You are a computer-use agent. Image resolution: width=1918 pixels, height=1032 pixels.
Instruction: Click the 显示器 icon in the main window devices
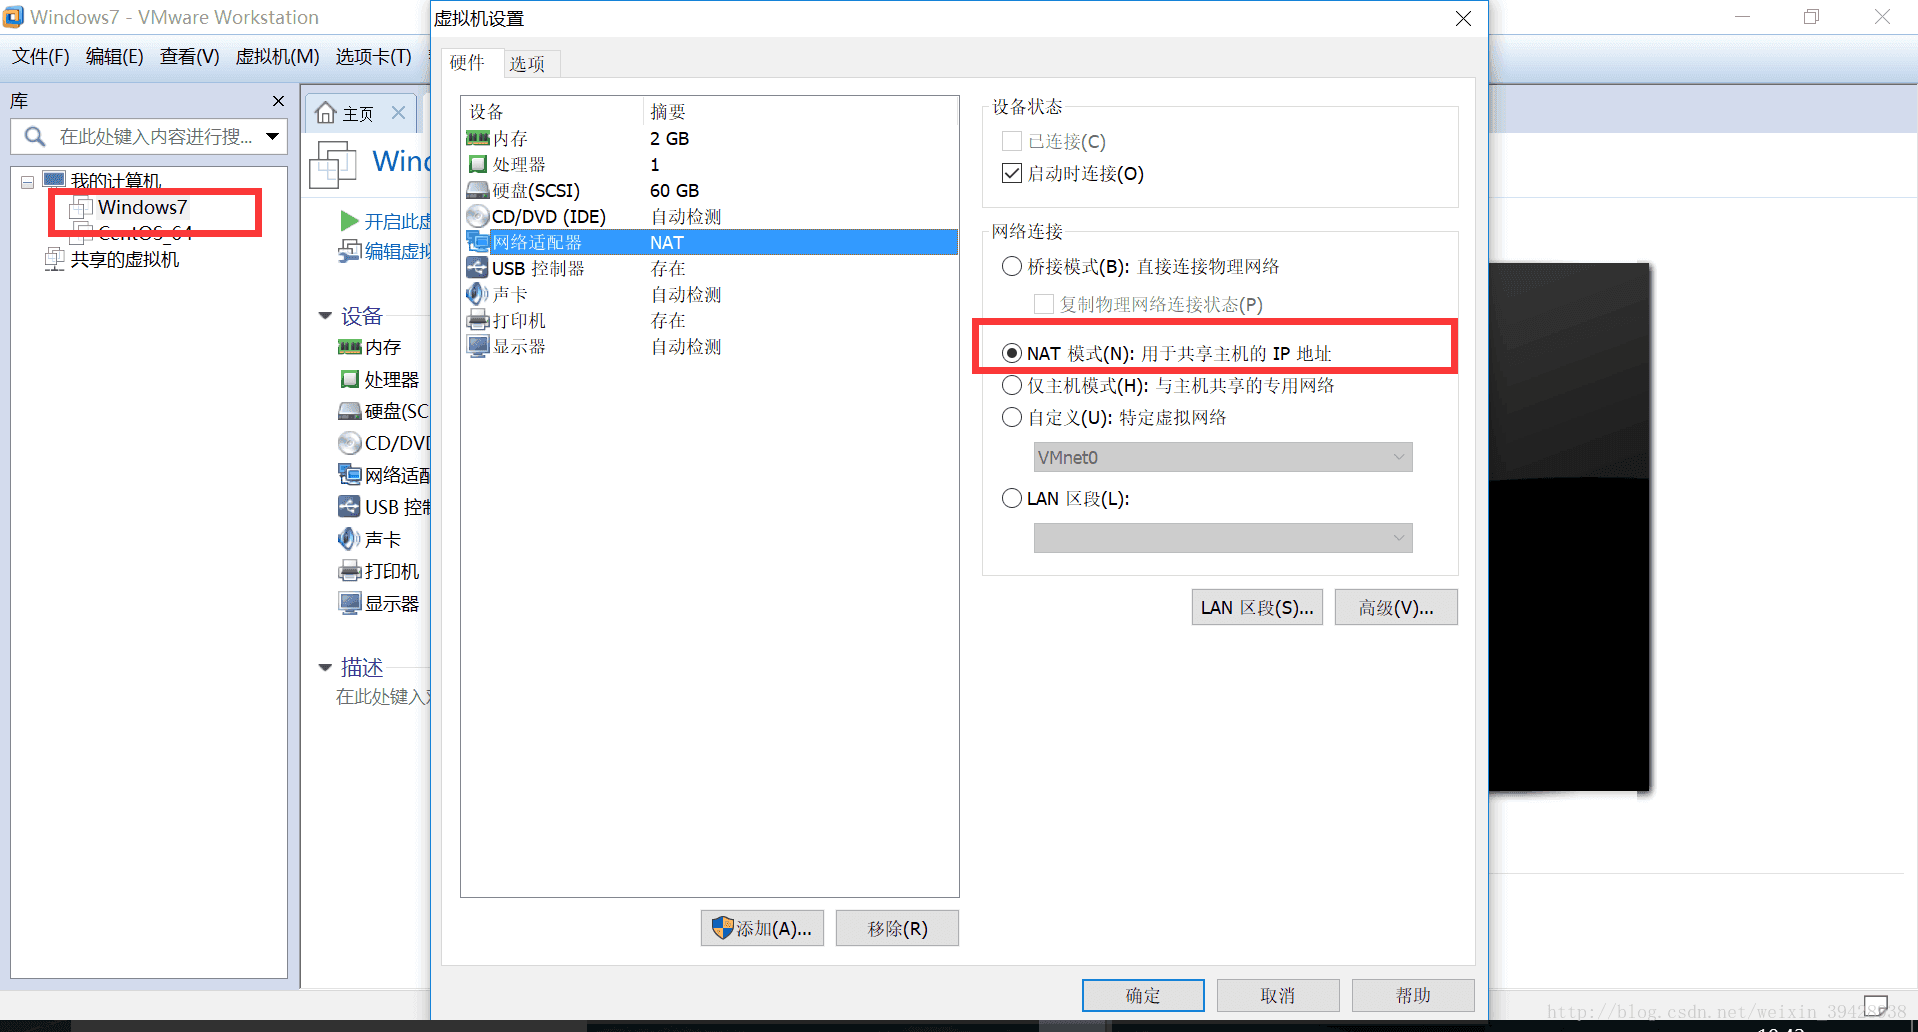pos(349,603)
